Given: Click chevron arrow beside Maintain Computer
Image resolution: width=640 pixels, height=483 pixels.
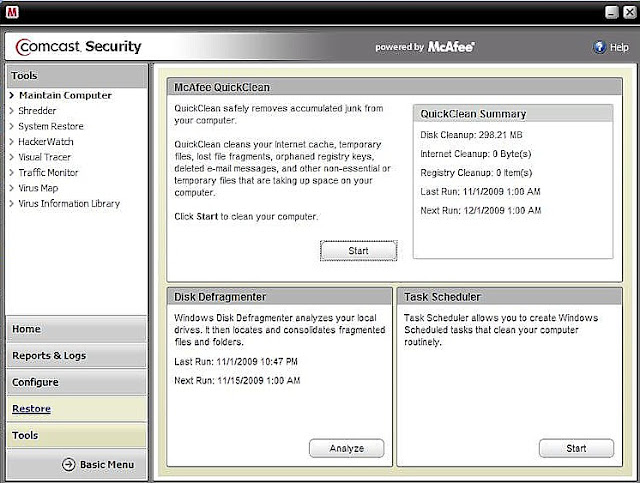Looking at the screenshot, I should tap(11, 95).
